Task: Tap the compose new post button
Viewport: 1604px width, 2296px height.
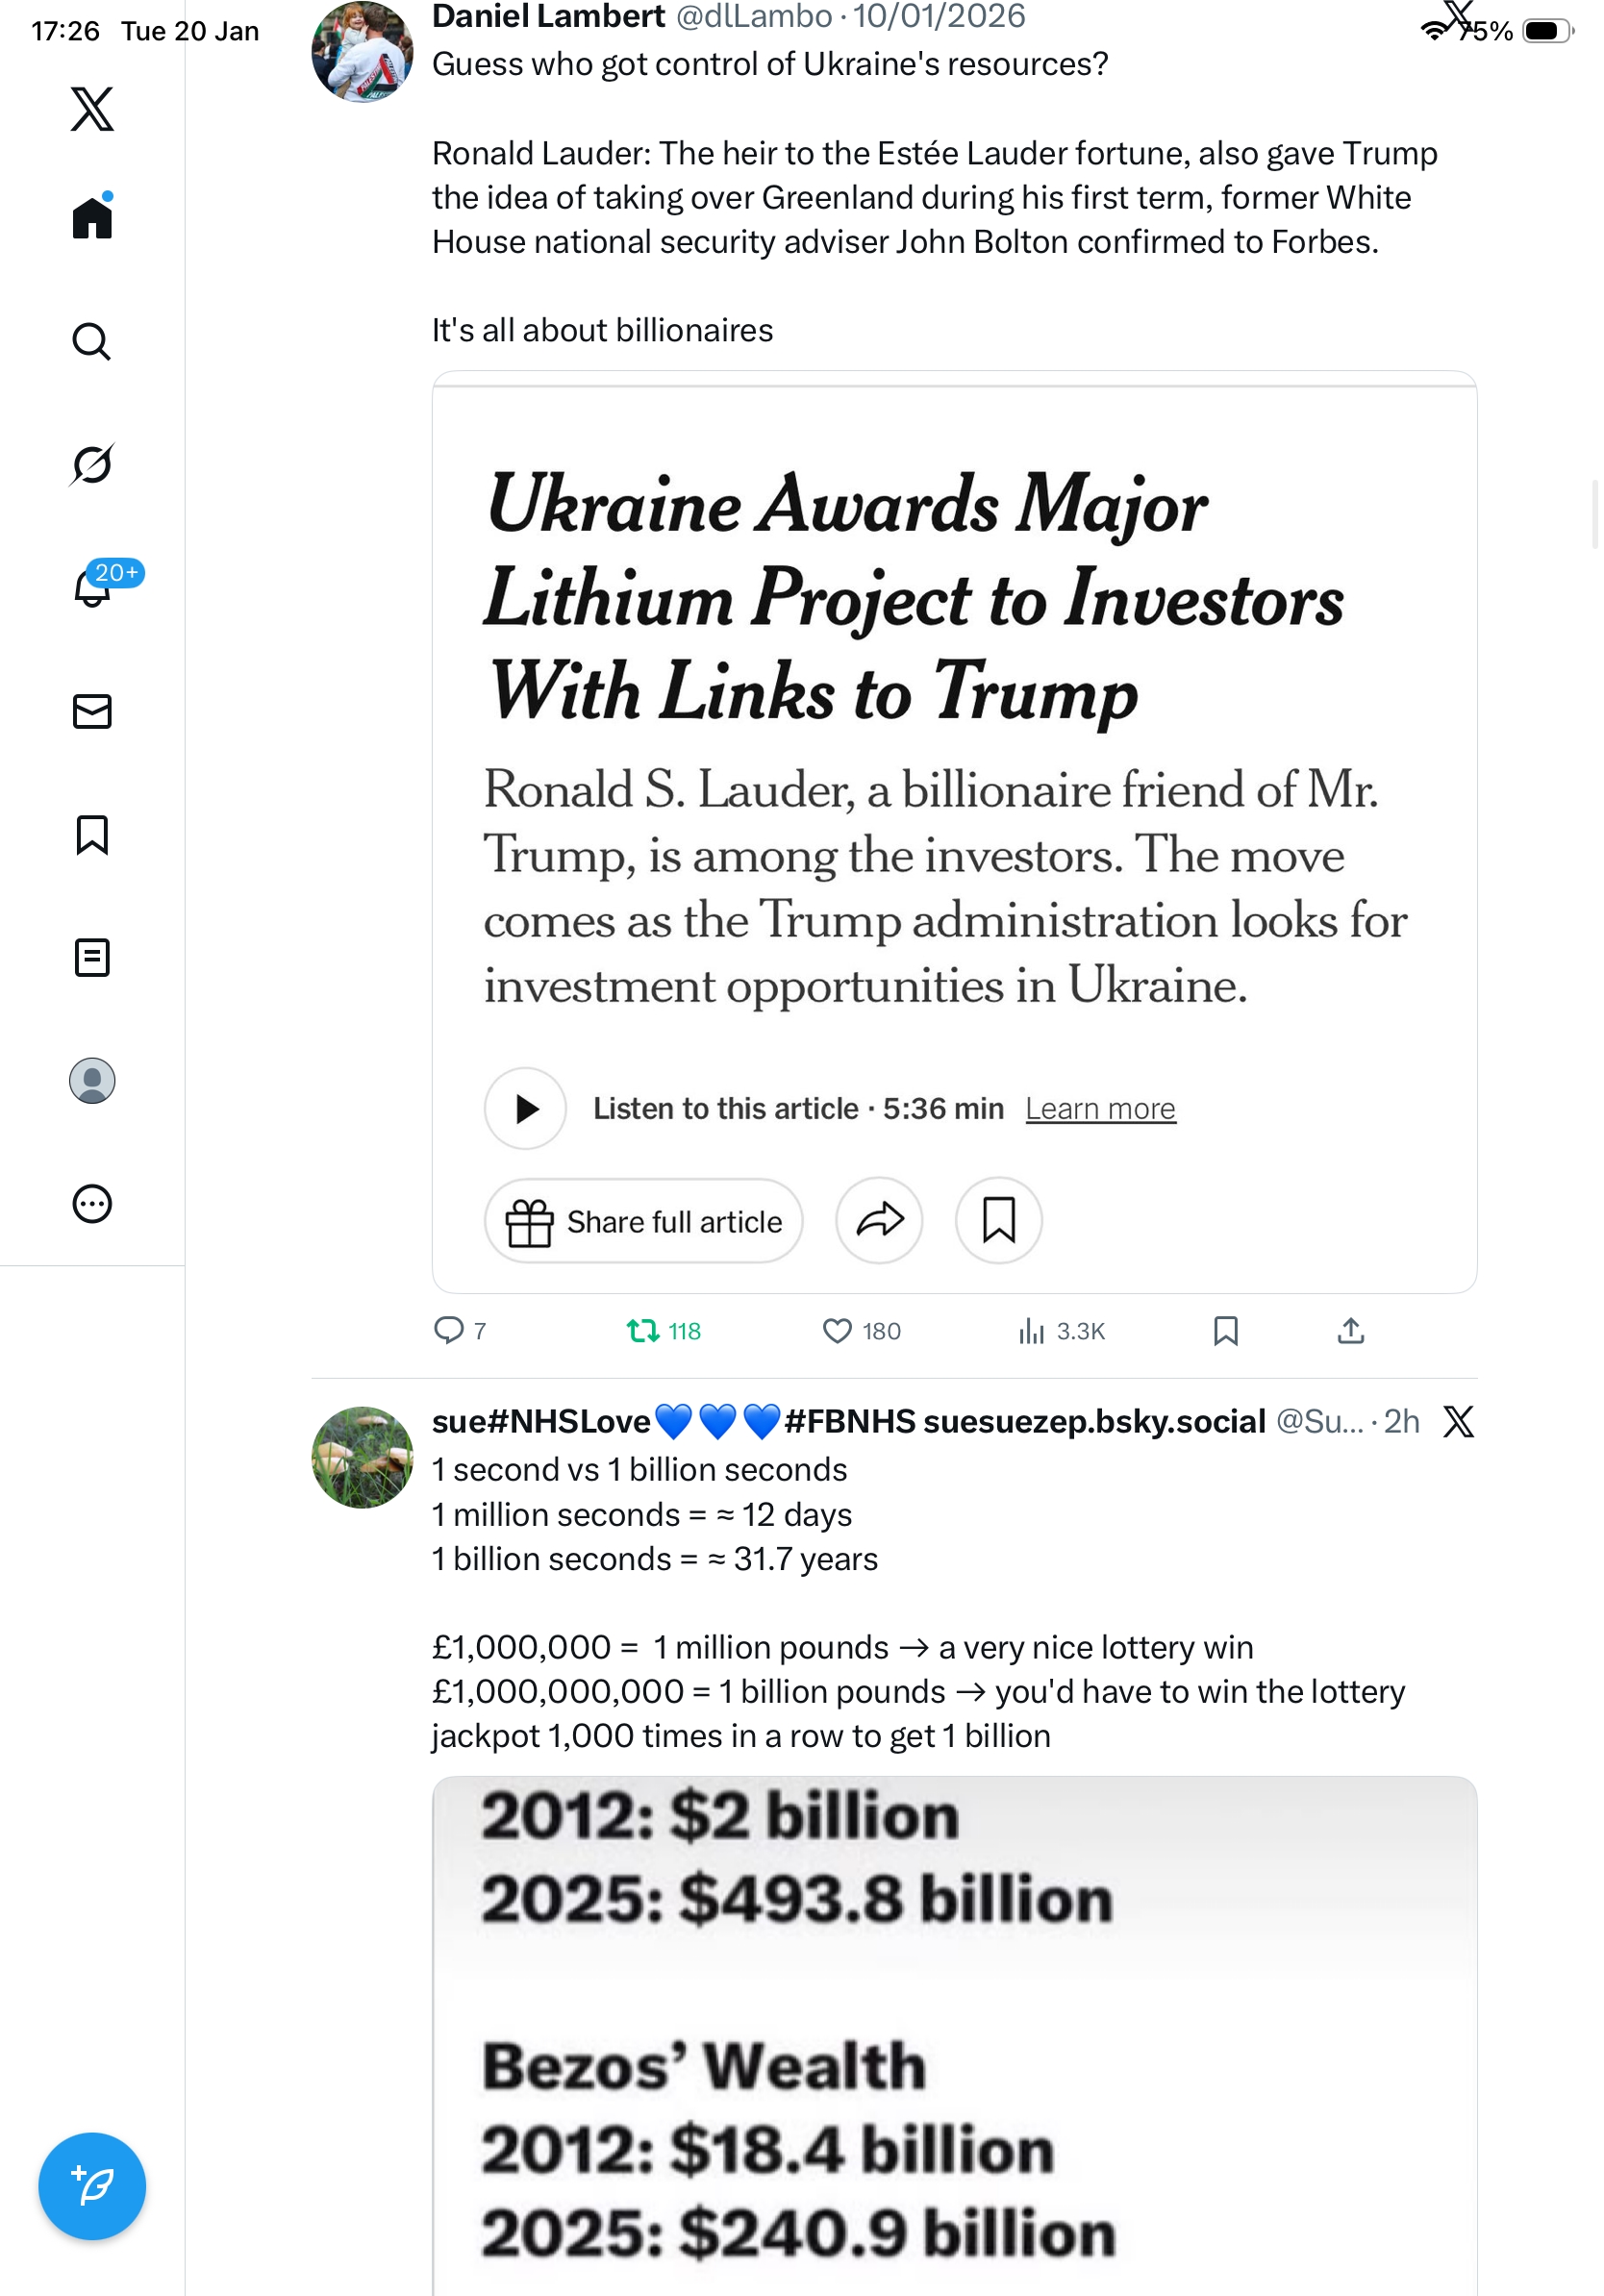Action: pyautogui.click(x=92, y=2186)
